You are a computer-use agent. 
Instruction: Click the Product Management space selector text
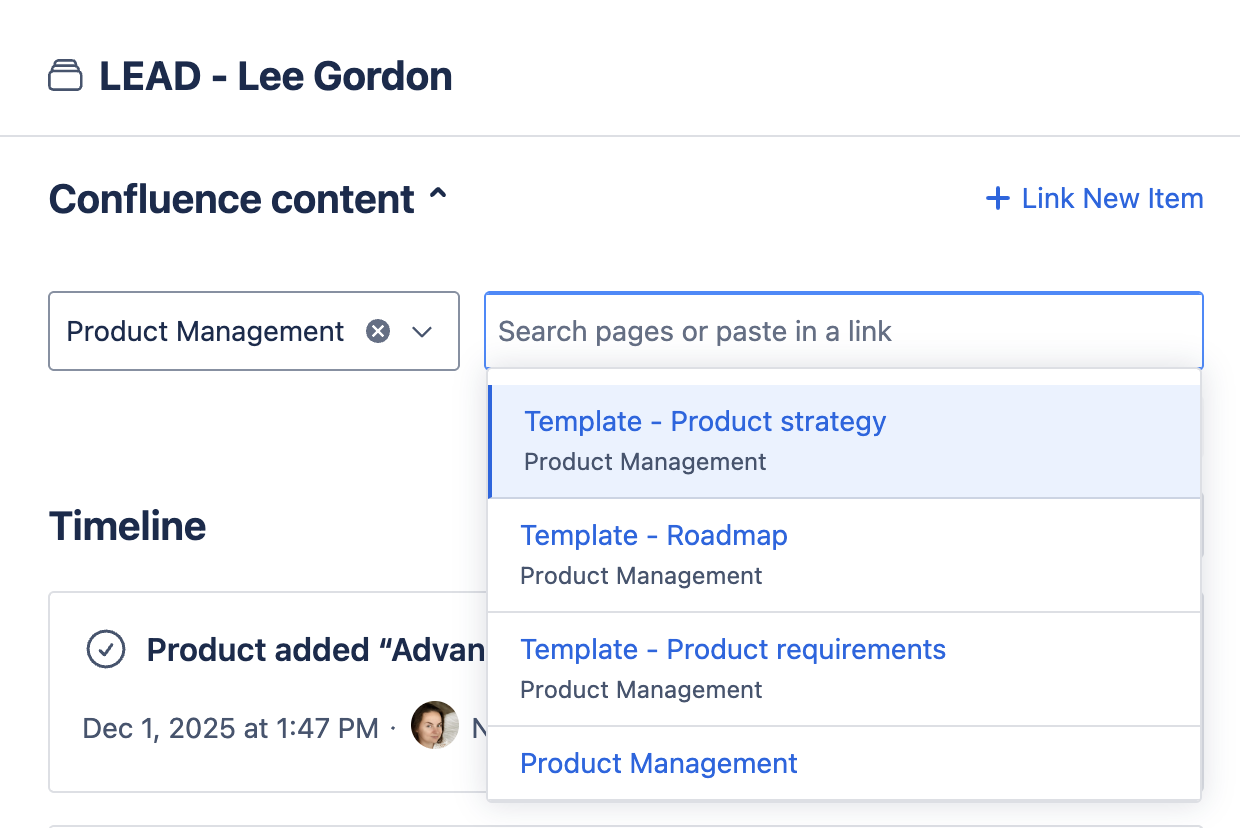click(x=205, y=331)
